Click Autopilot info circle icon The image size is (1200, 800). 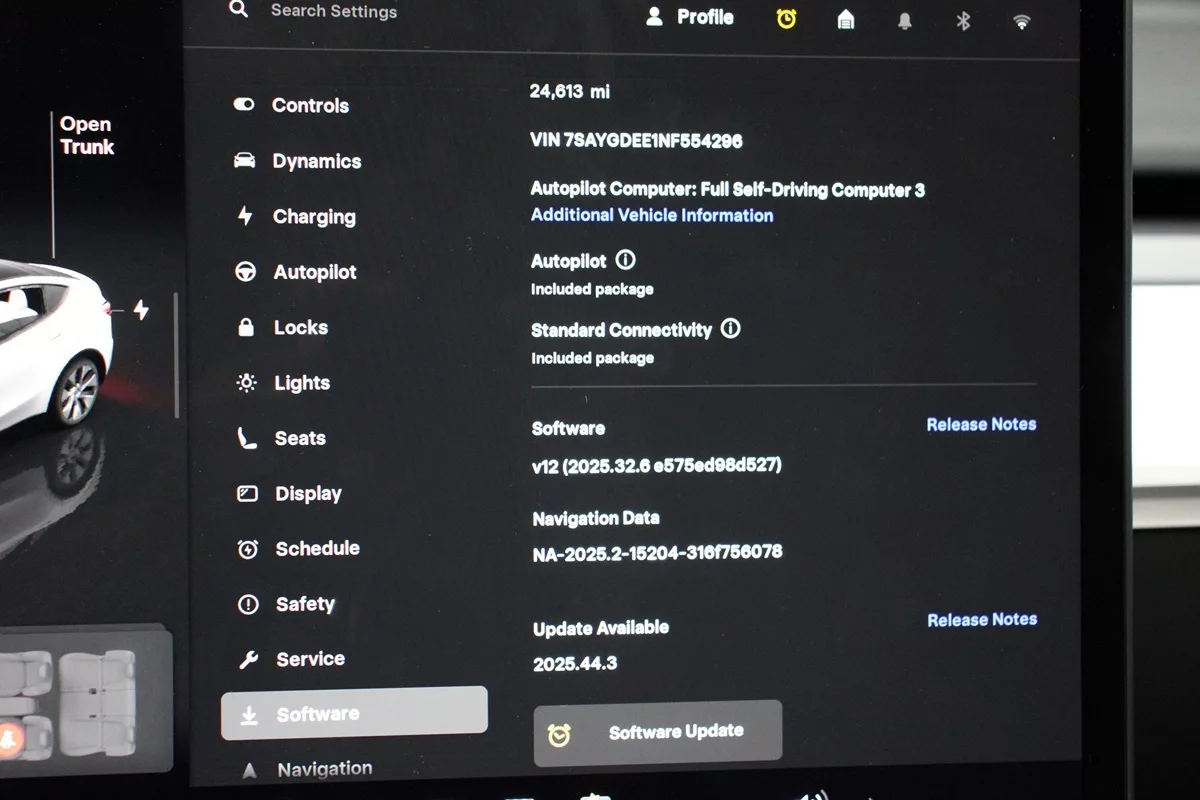[x=625, y=260]
